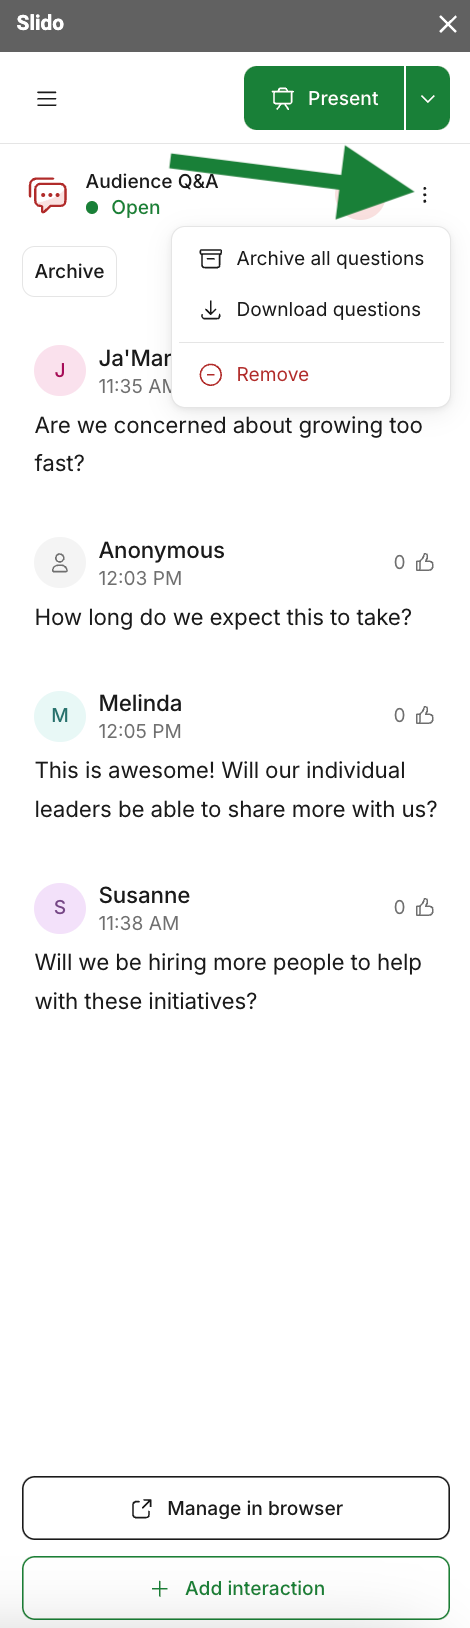
Task: Choose Download questions from menu
Action: coord(311,310)
